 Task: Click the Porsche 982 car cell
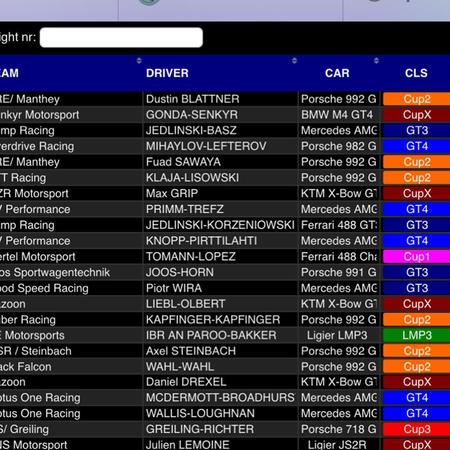339,146
